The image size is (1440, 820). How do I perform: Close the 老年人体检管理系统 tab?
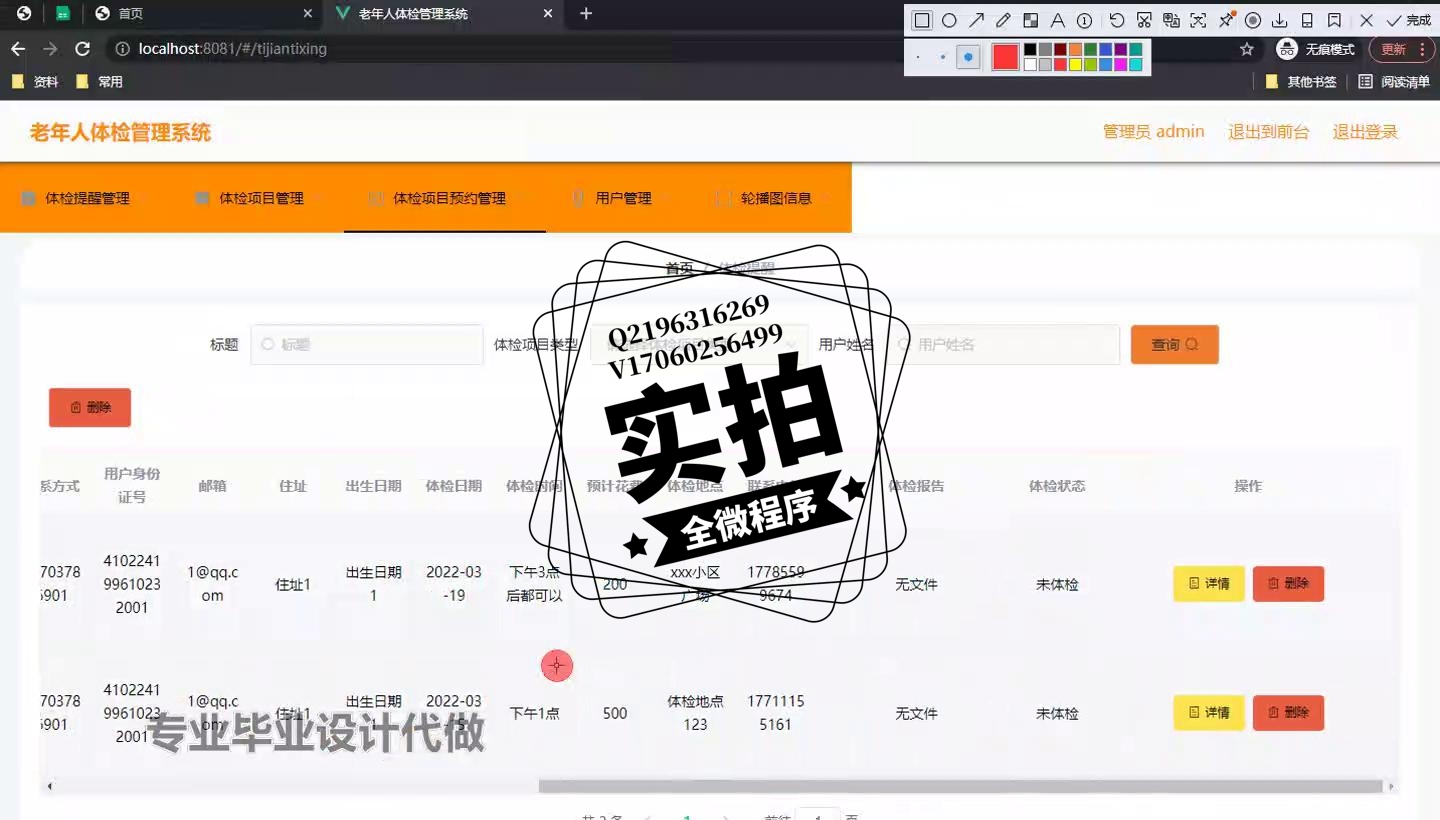(548, 14)
